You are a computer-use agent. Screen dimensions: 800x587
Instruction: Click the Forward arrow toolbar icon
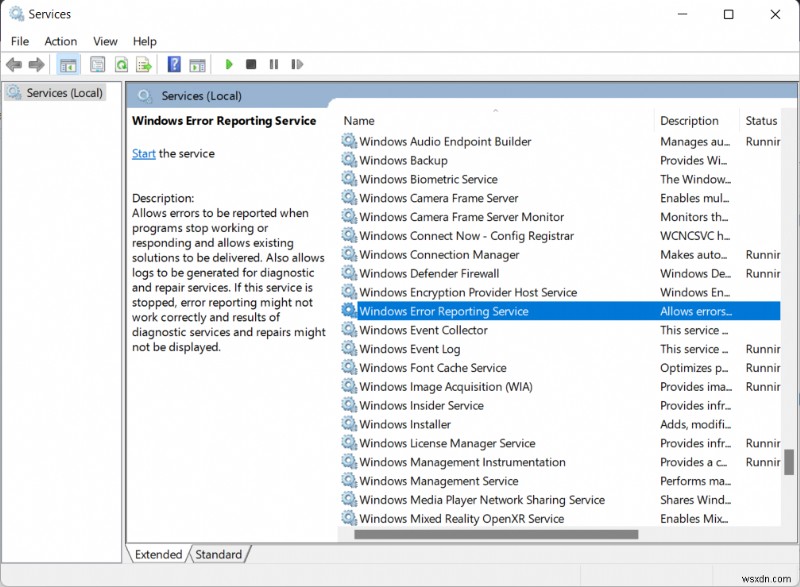pyautogui.click(x=36, y=65)
